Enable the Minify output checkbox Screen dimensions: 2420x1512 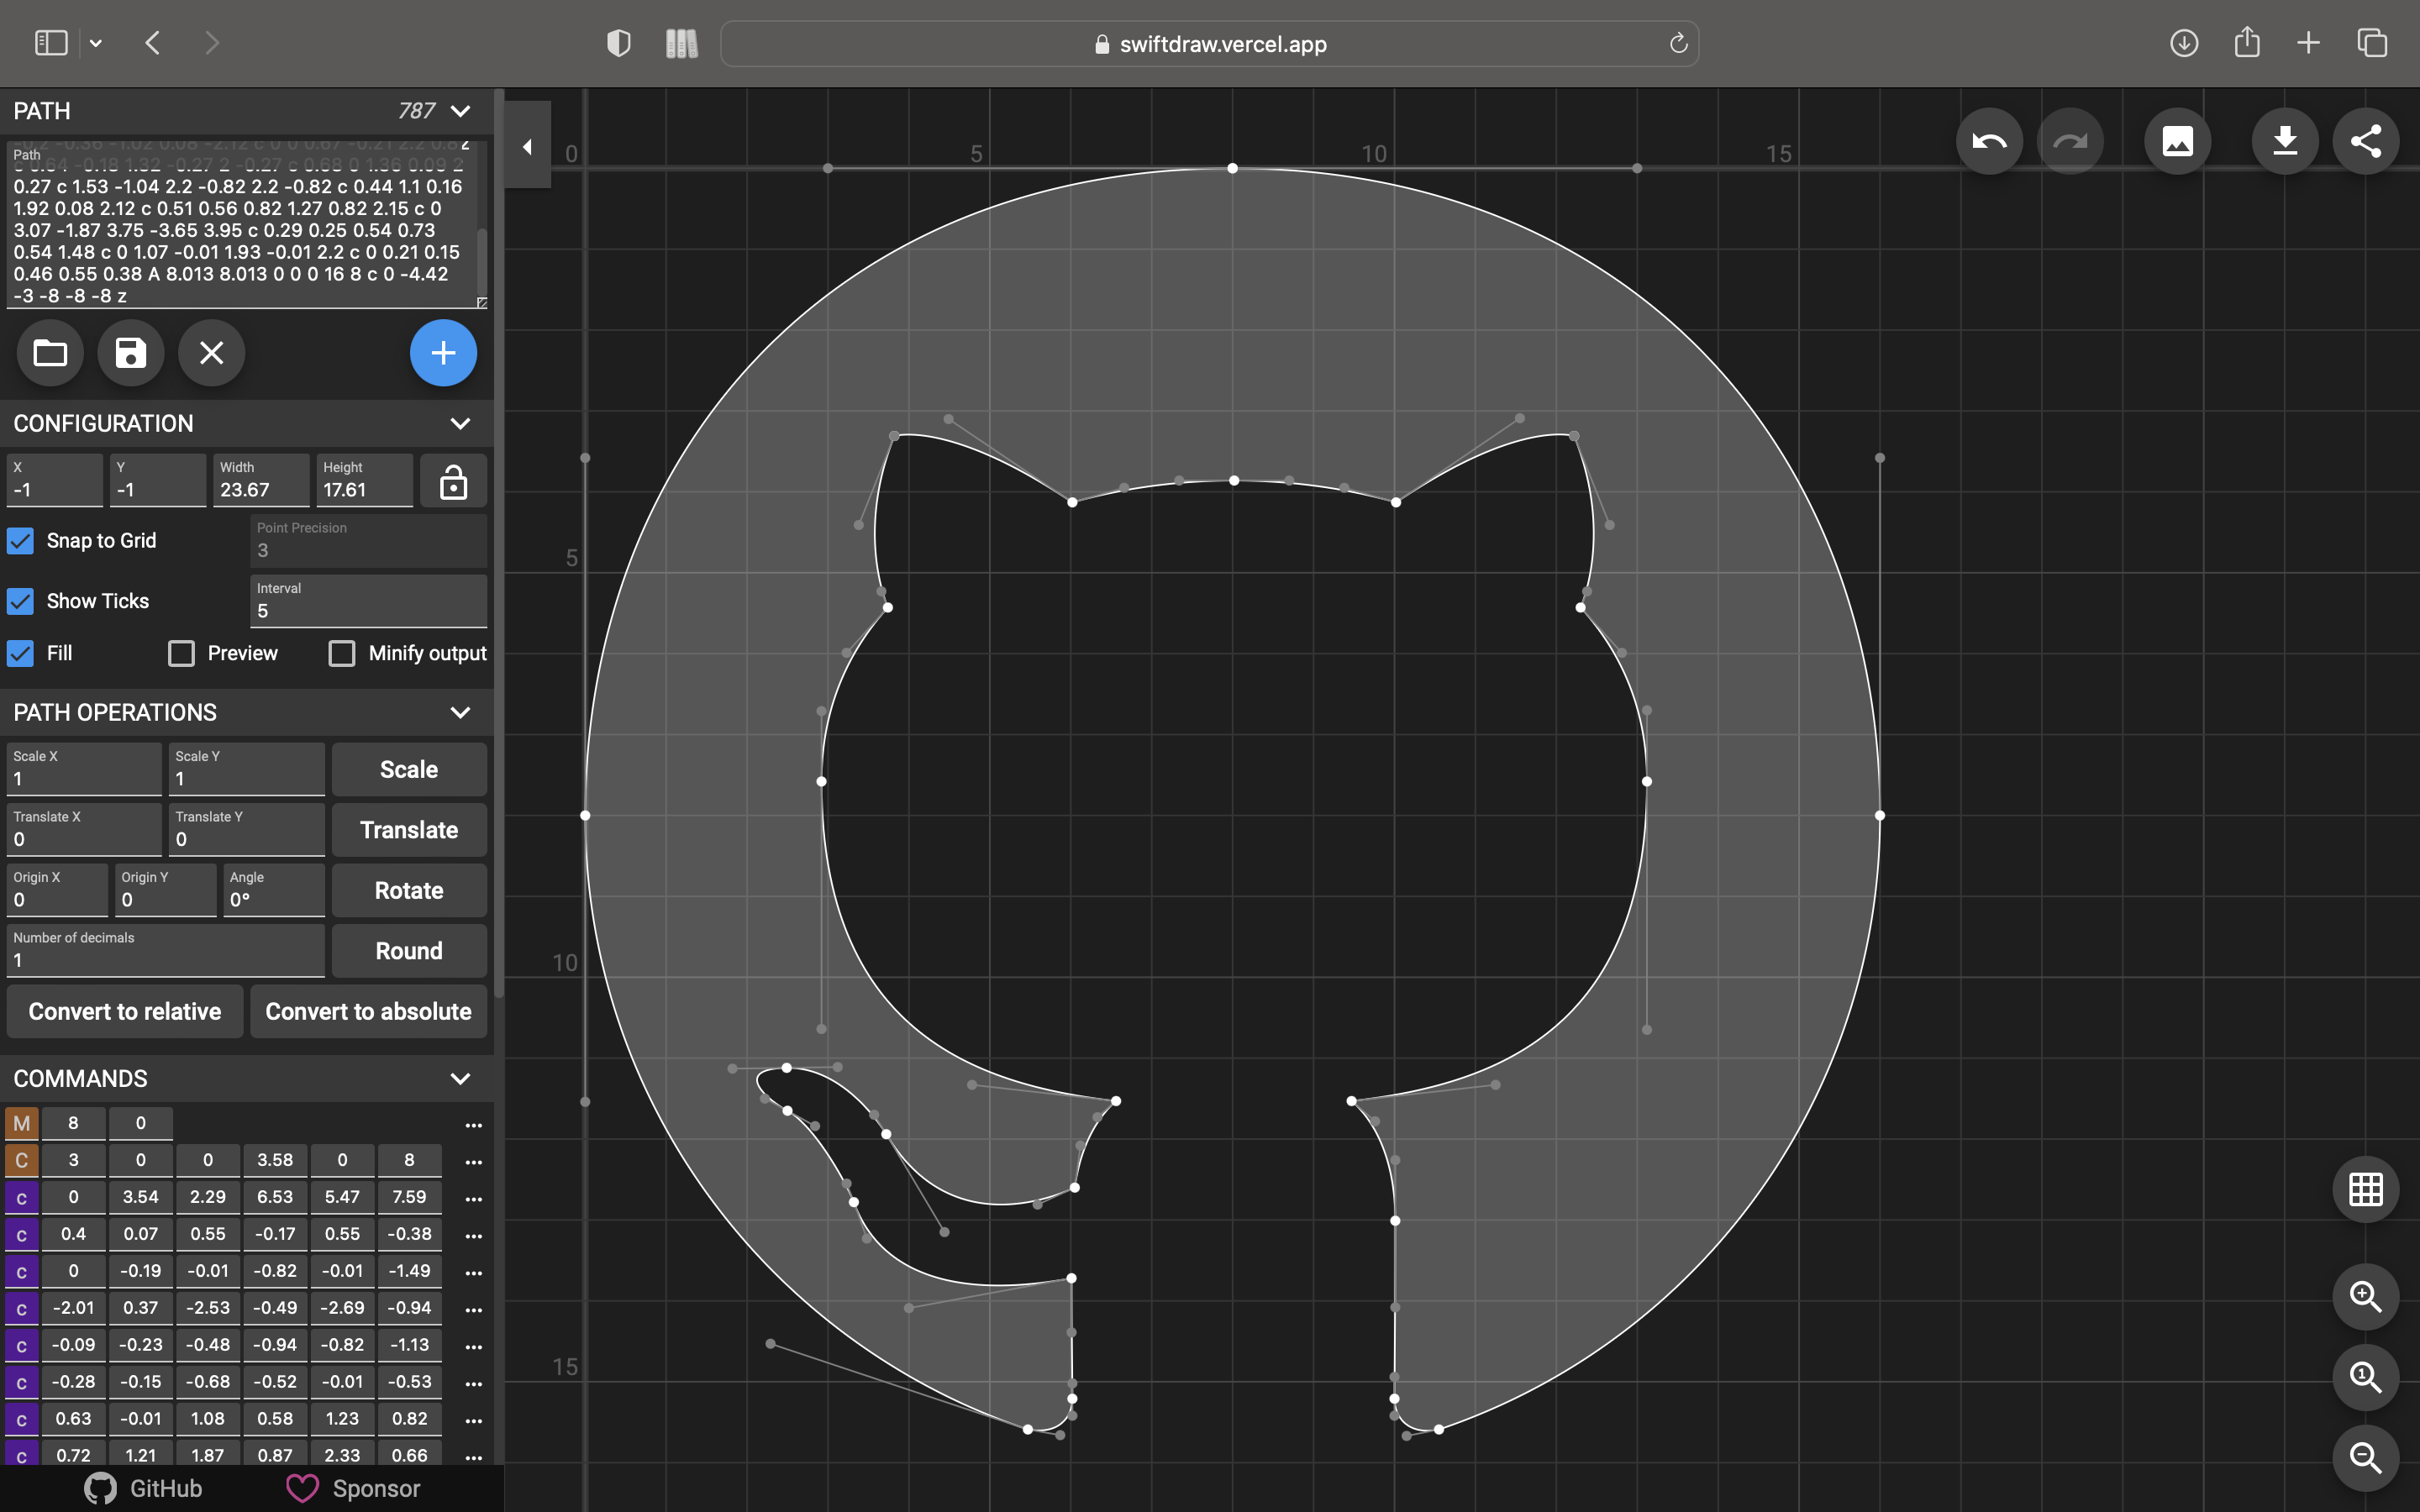[x=342, y=653]
